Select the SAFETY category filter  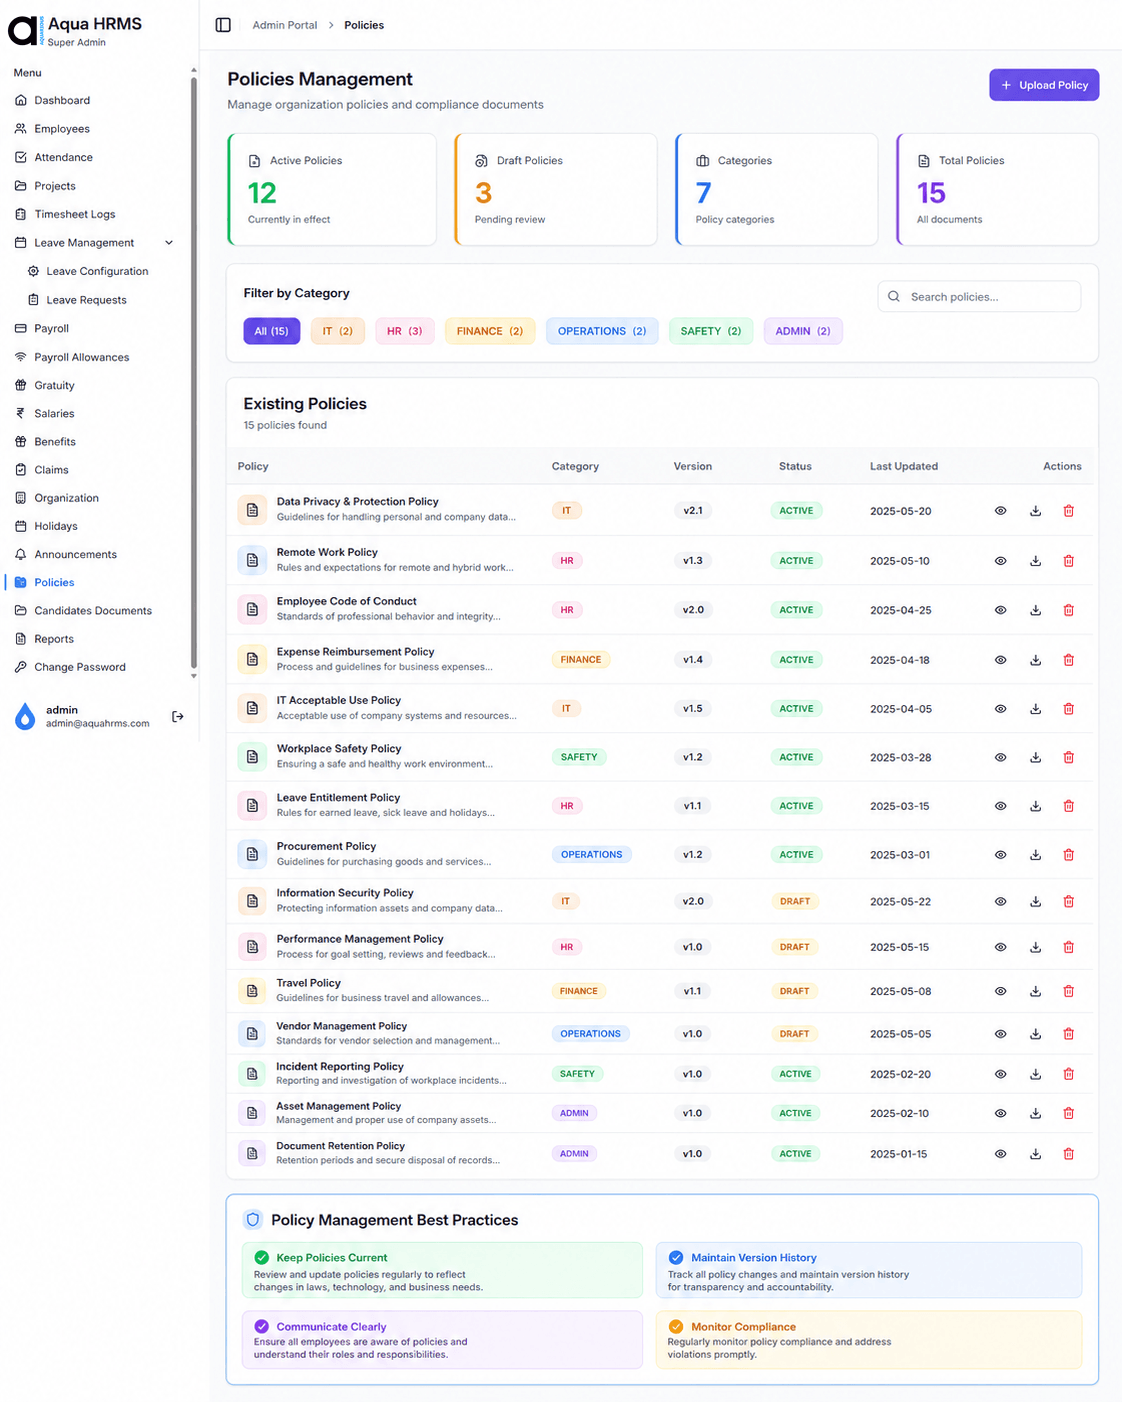711,331
